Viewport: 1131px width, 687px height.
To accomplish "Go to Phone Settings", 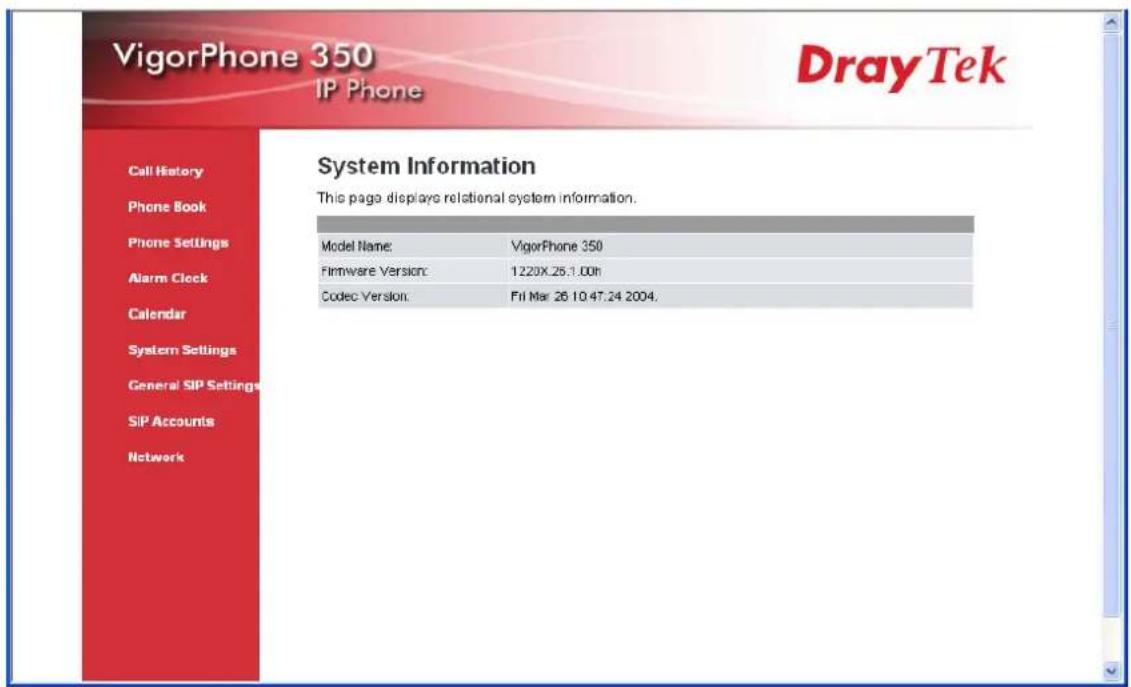I will (x=178, y=242).
